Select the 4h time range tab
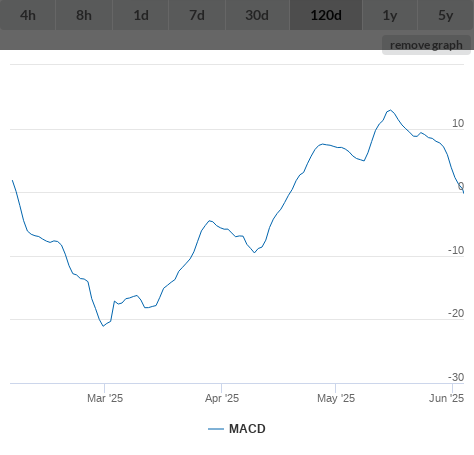Viewport: 474px width, 455px height. pyautogui.click(x=28, y=15)
